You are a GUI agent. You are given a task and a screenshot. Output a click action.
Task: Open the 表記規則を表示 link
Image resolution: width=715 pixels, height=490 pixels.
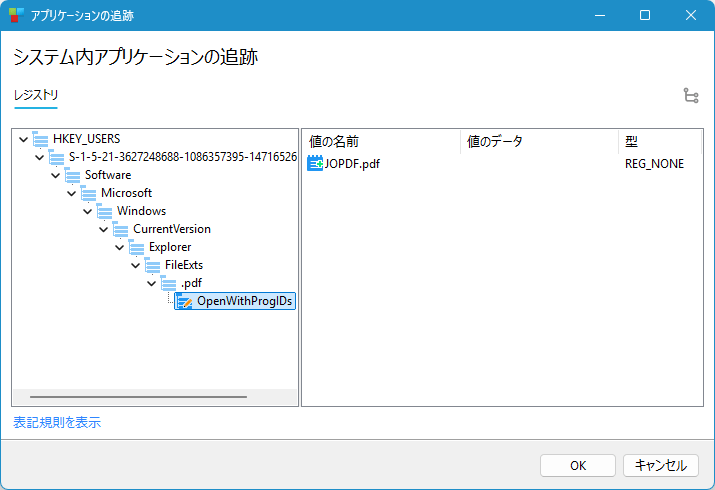[57, 422]
